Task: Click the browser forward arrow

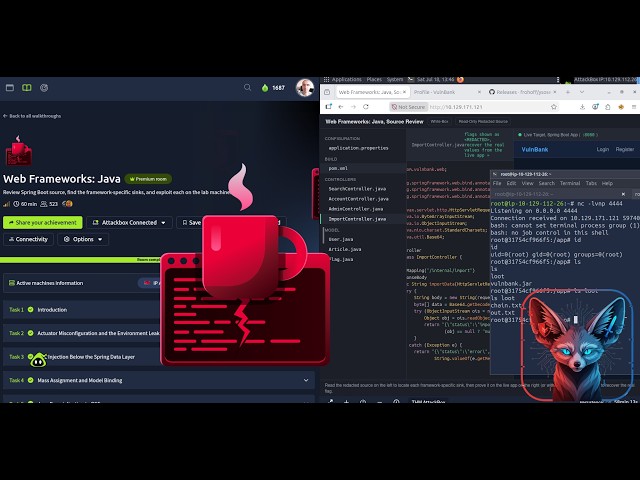Action: [x=353, y=107]
